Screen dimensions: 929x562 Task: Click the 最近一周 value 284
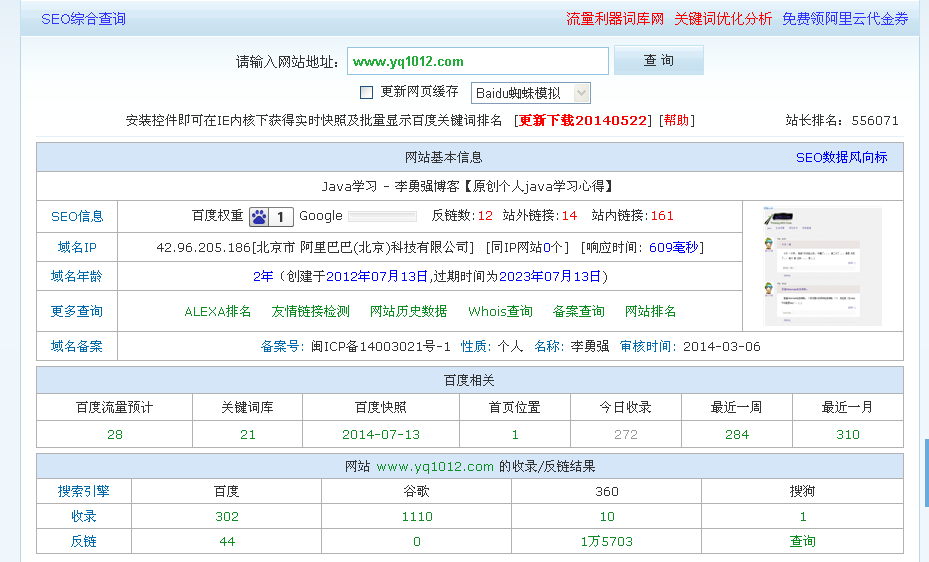(737, 435)
